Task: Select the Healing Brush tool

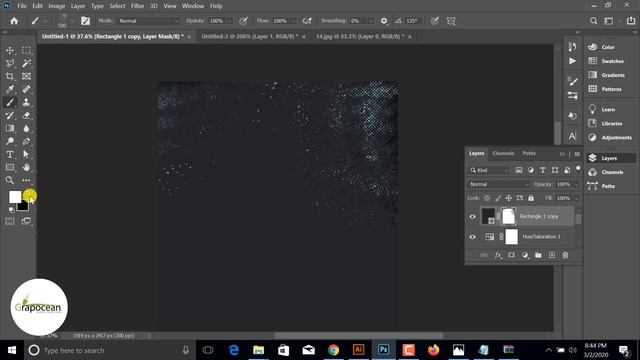Action: coord(26,89)
